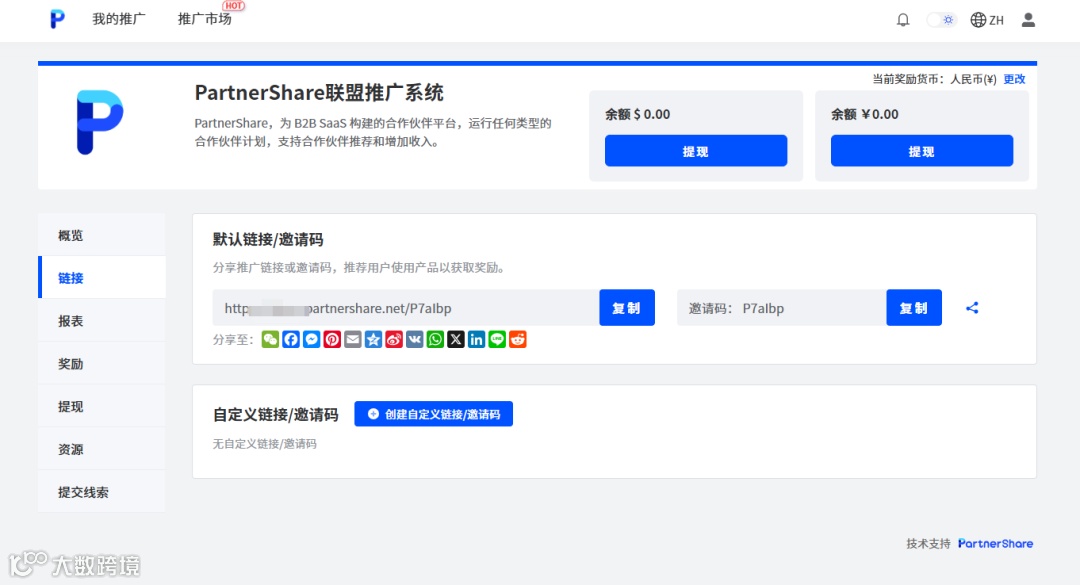This screenshot has height=585, width=1080.
Task: Open 奖励 in the sidebar
Action: coord(102,363)
